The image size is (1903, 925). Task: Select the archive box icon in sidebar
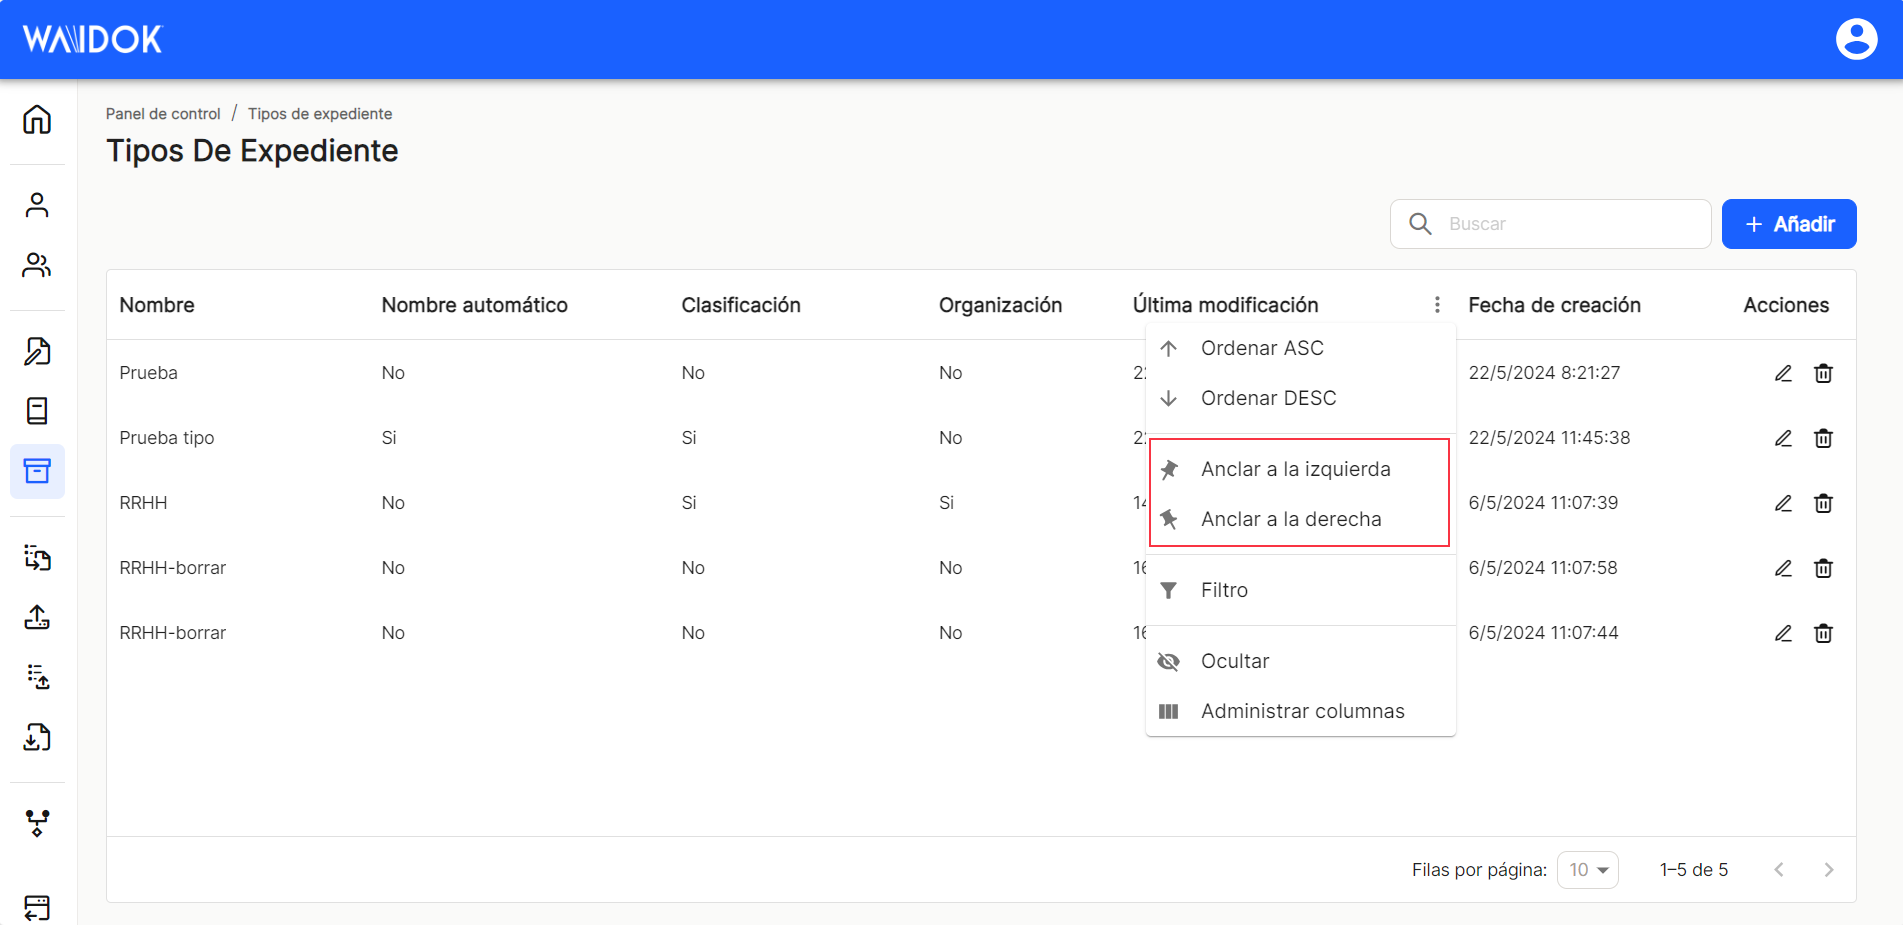point(37,471)
